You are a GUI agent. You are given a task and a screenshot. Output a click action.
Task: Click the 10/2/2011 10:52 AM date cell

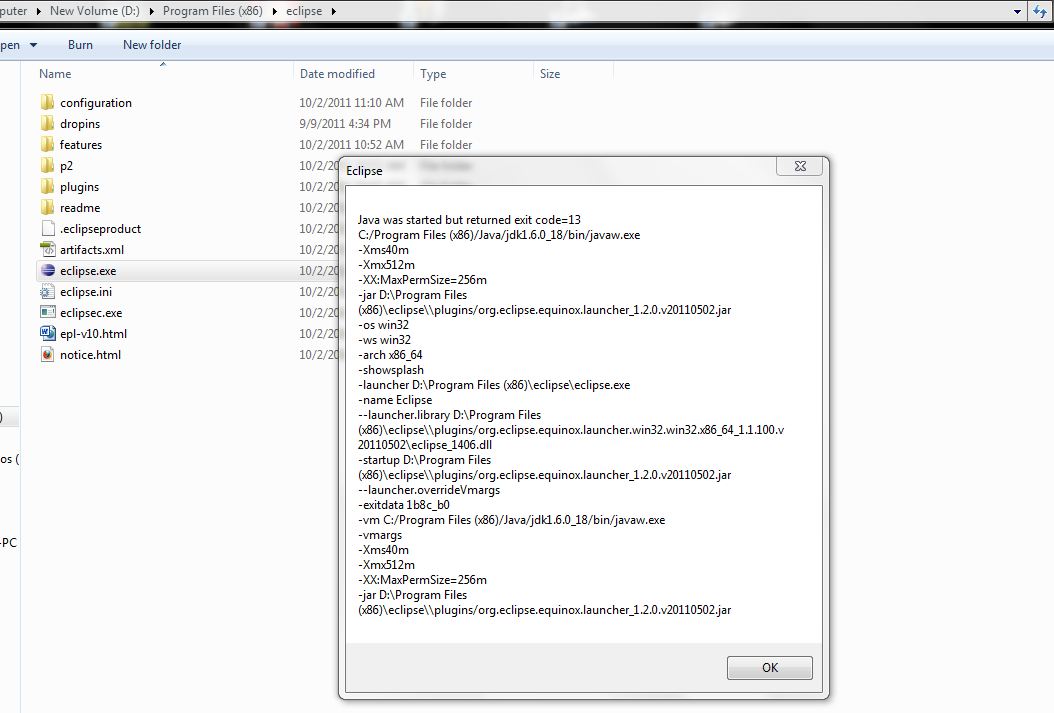pyautogui.click(x=352, y=144)
